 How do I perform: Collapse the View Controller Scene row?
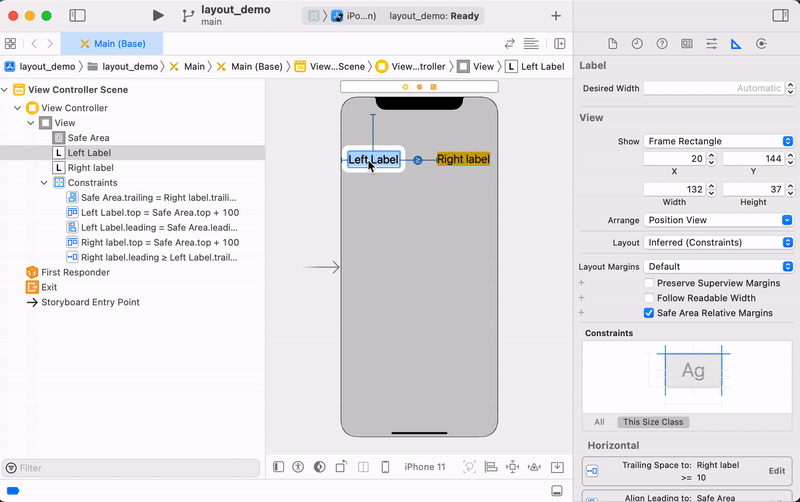pyautogui.click(x=5, y=90)
